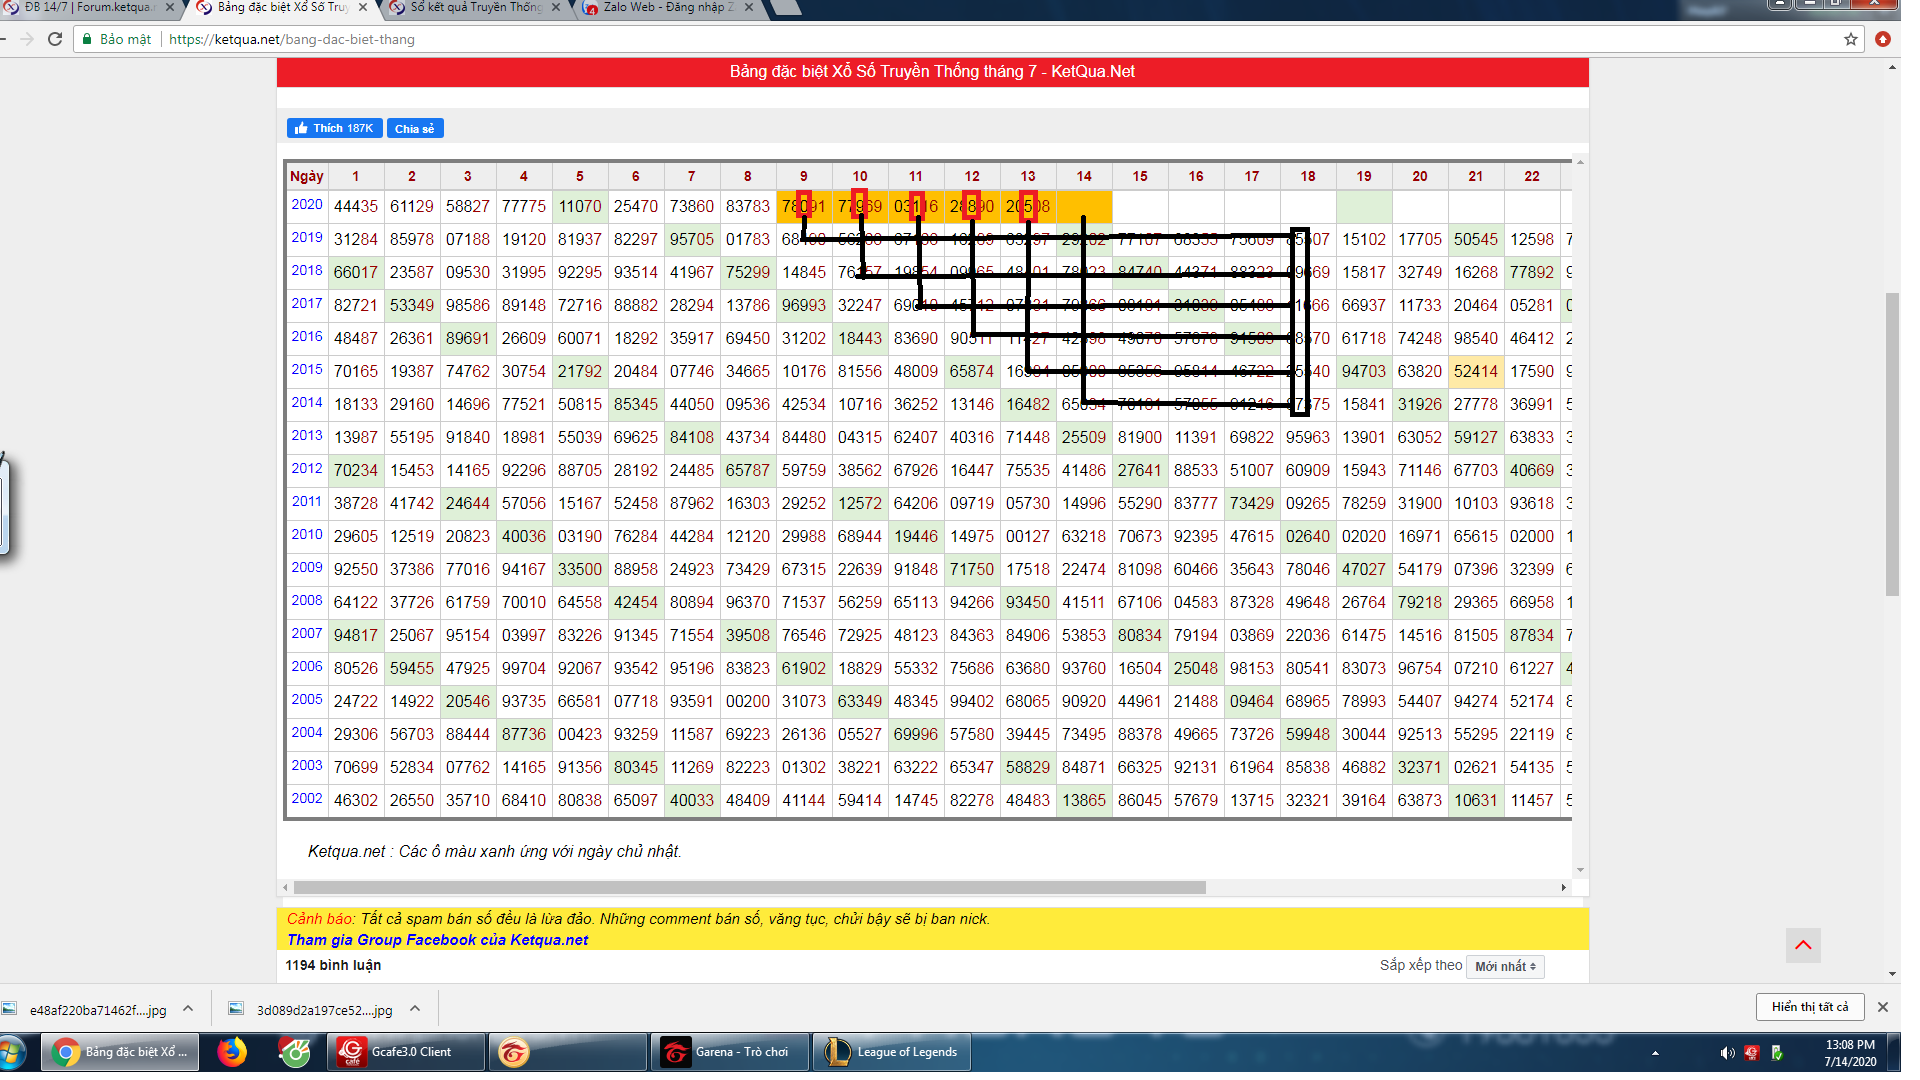Expand options for 3d089d2a197ce52 jpg download
The image size is (1920, 1080).
click(x=415, y=1009)
